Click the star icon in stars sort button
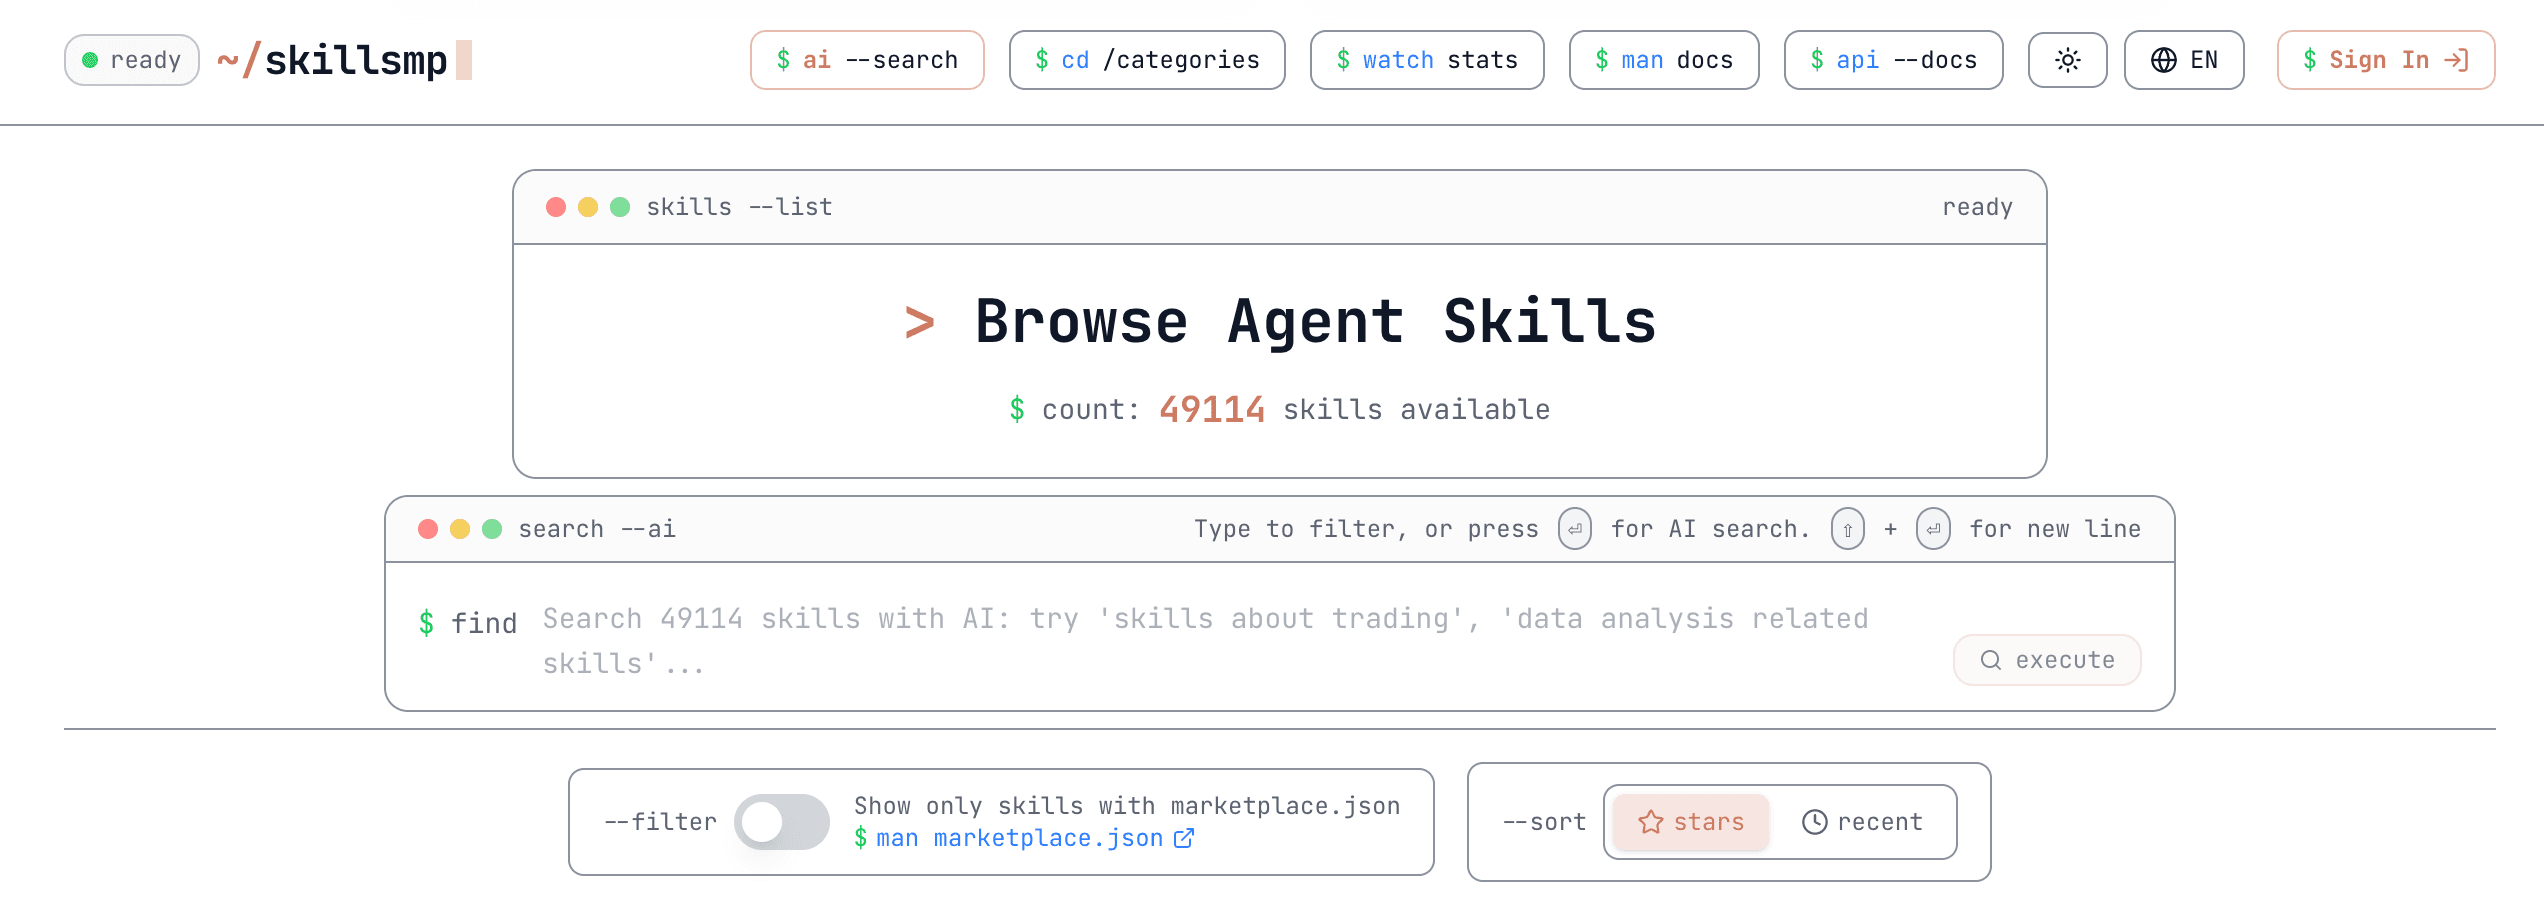2544x914 pixels. (1652, 822)
